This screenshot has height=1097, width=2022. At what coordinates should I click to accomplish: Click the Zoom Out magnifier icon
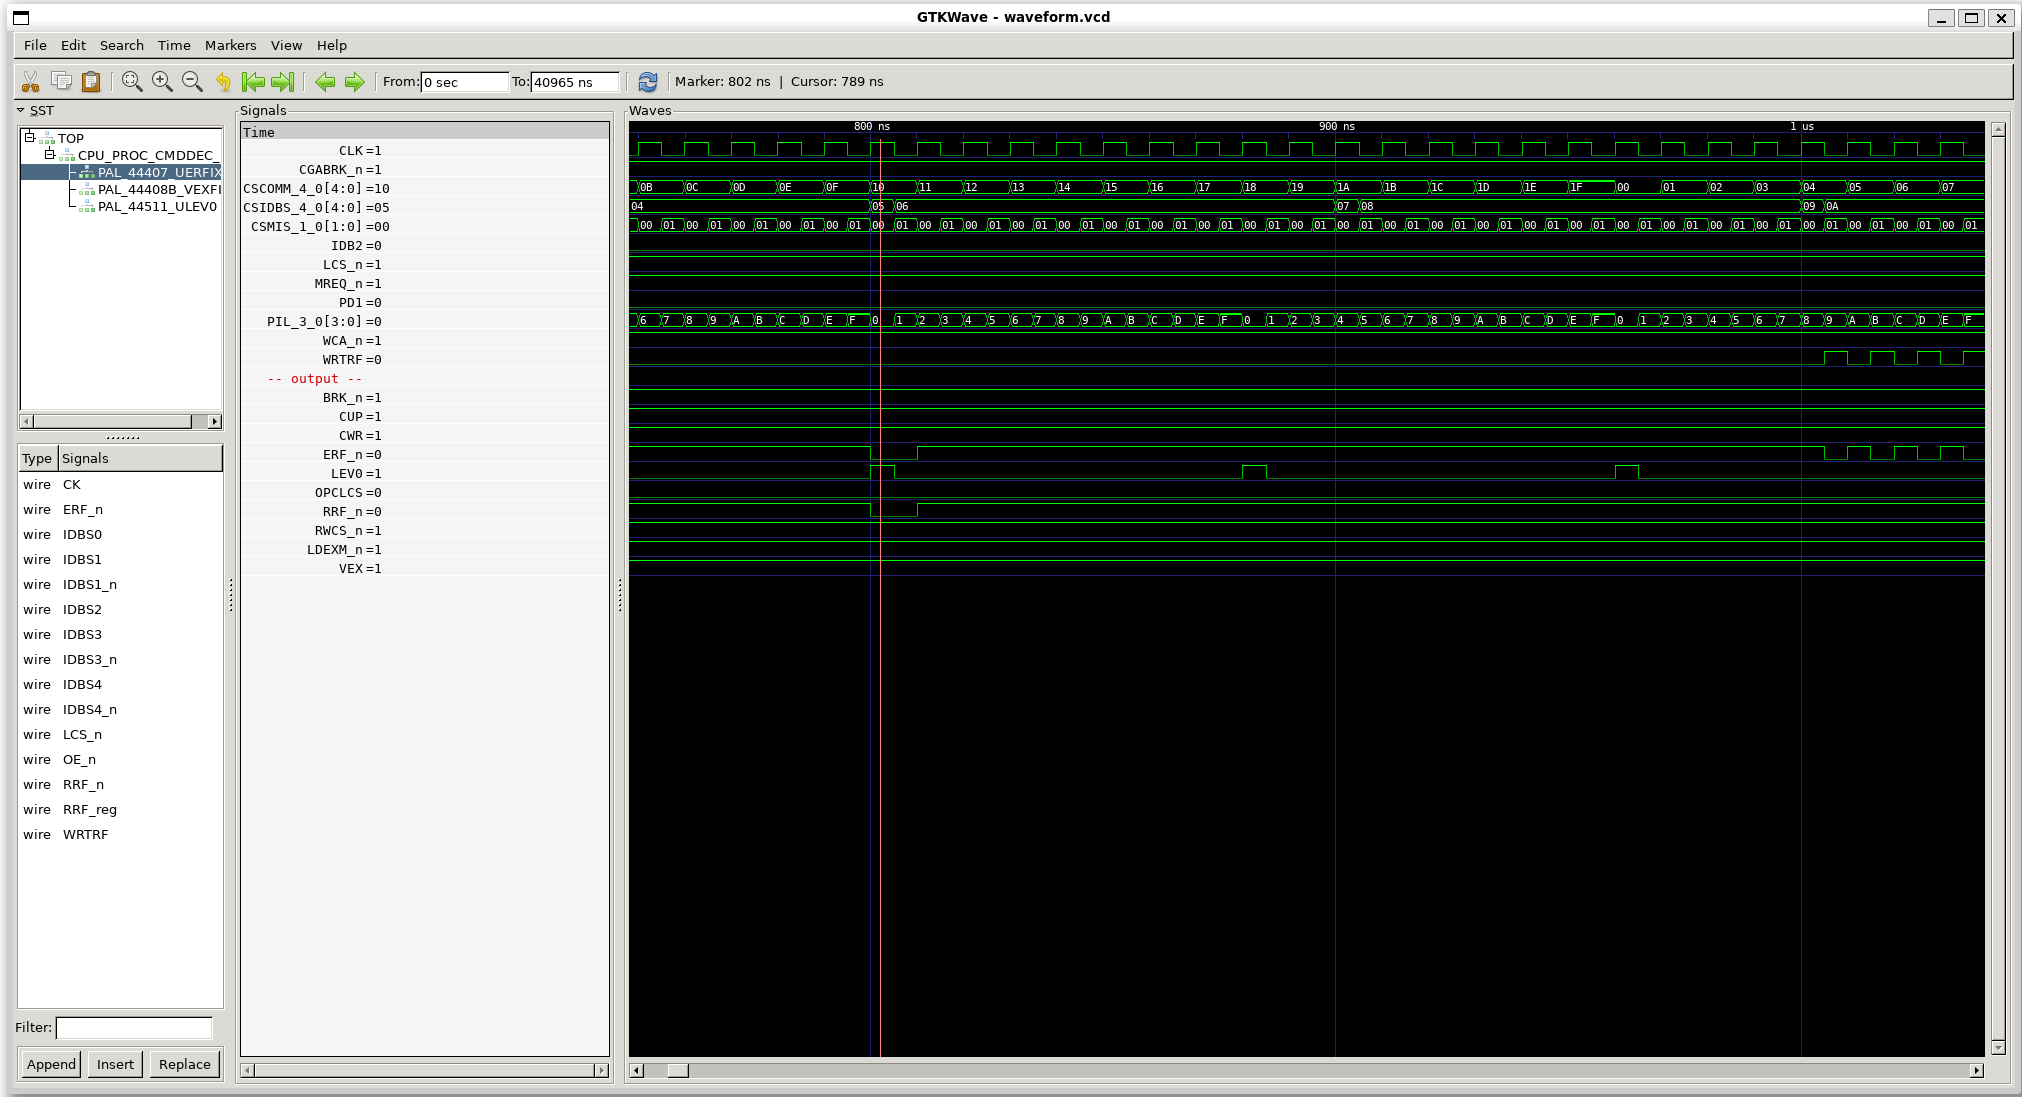pos(192,82)
